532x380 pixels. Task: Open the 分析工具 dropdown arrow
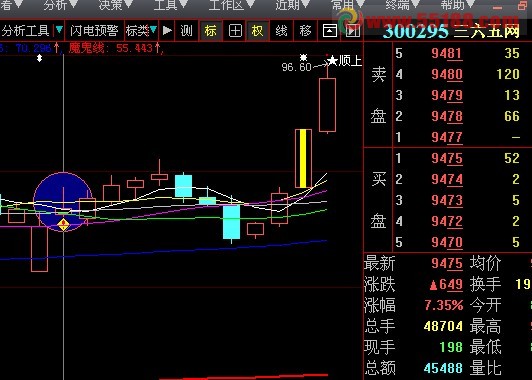59,30
